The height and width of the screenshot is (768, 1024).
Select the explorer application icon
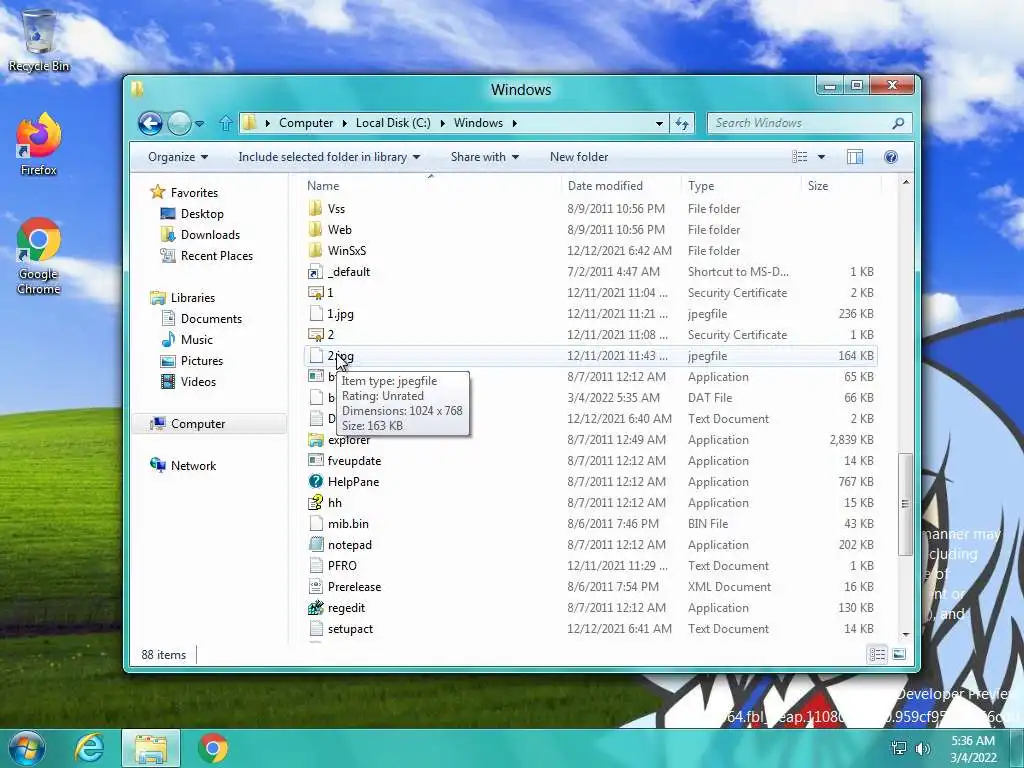315,440
